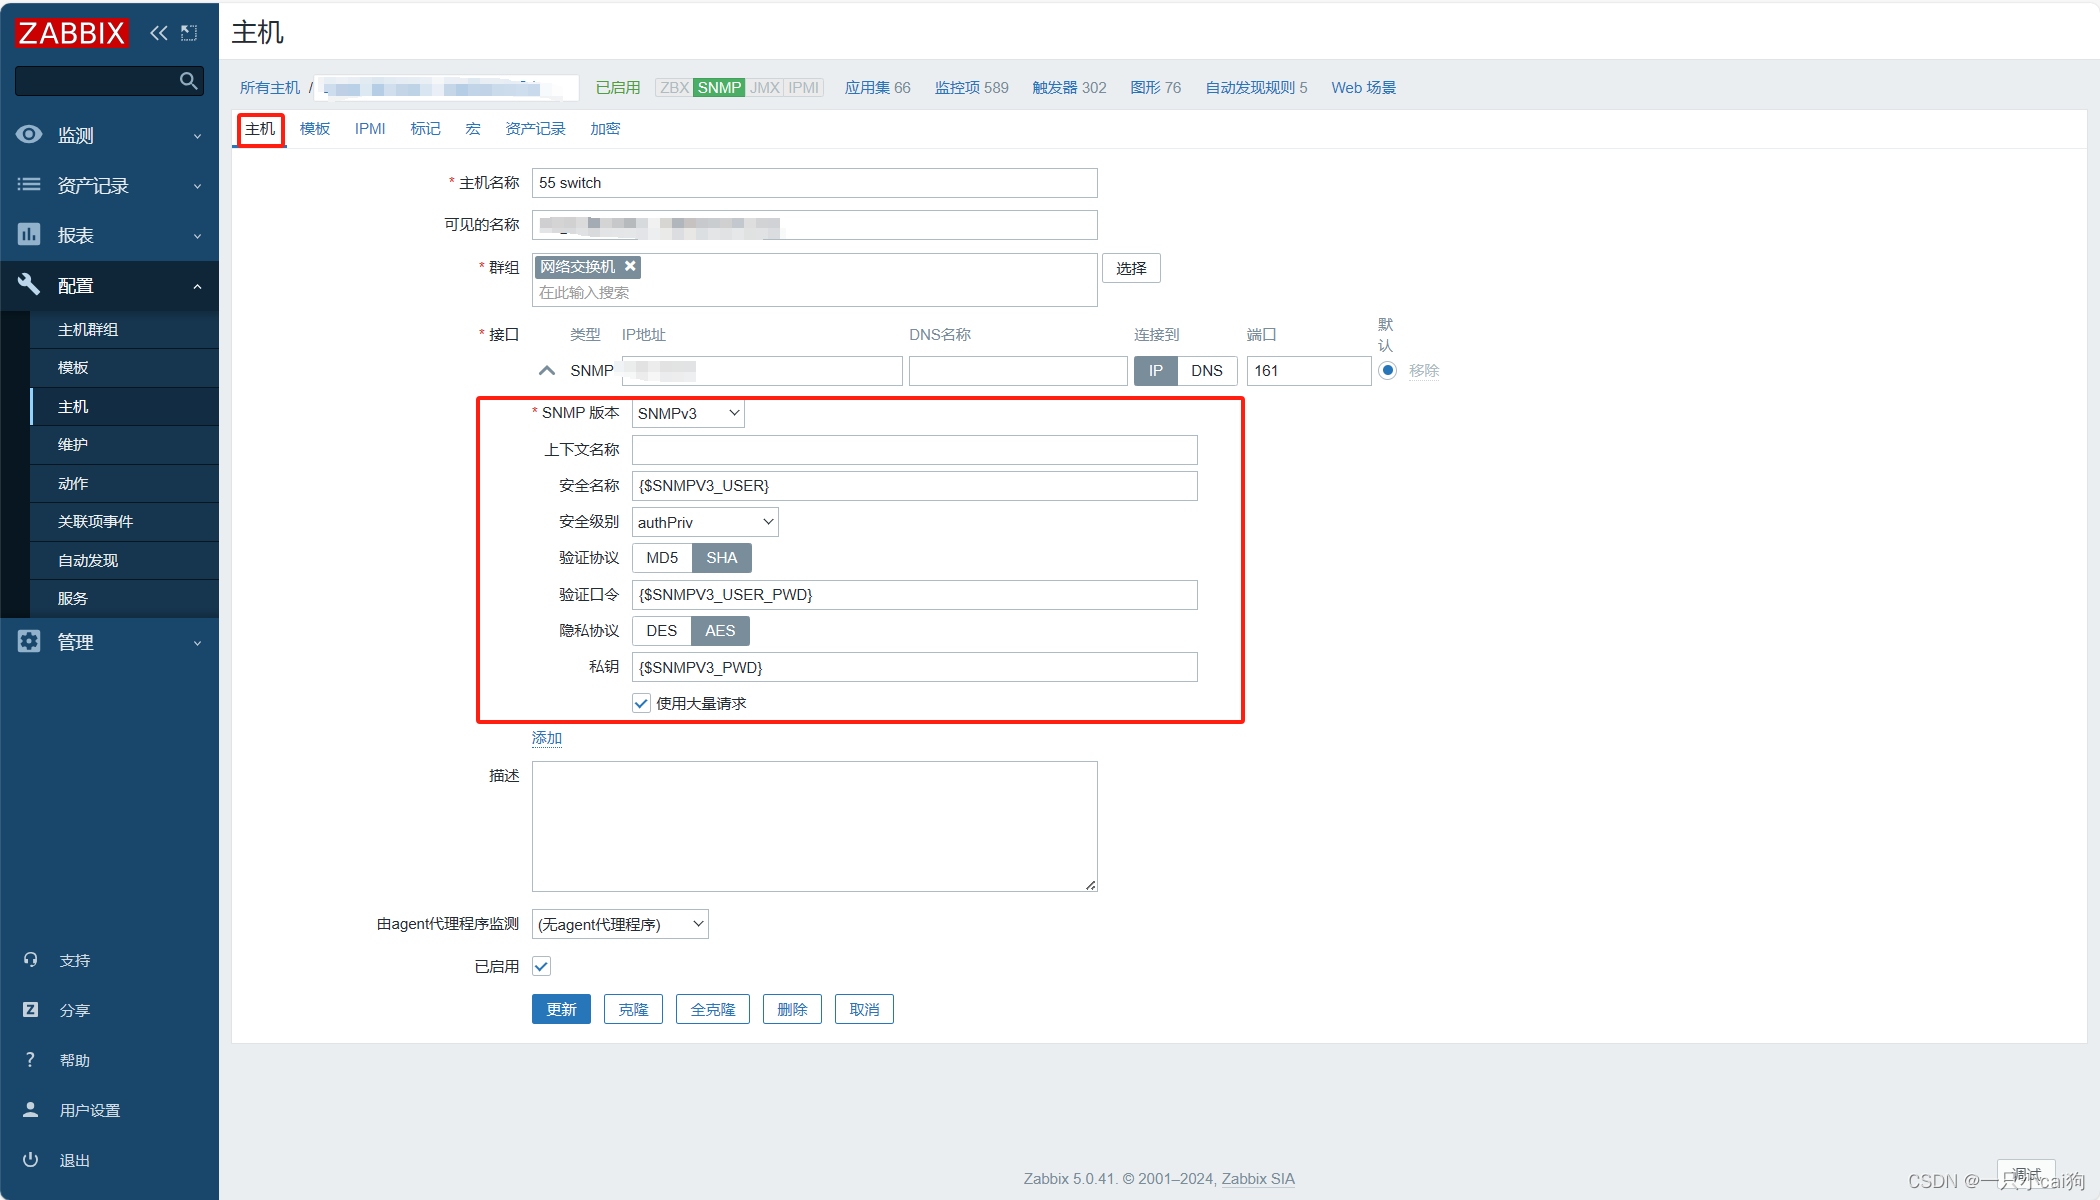Collapse the sidebar with double-chevron icon

coord(158,32)
